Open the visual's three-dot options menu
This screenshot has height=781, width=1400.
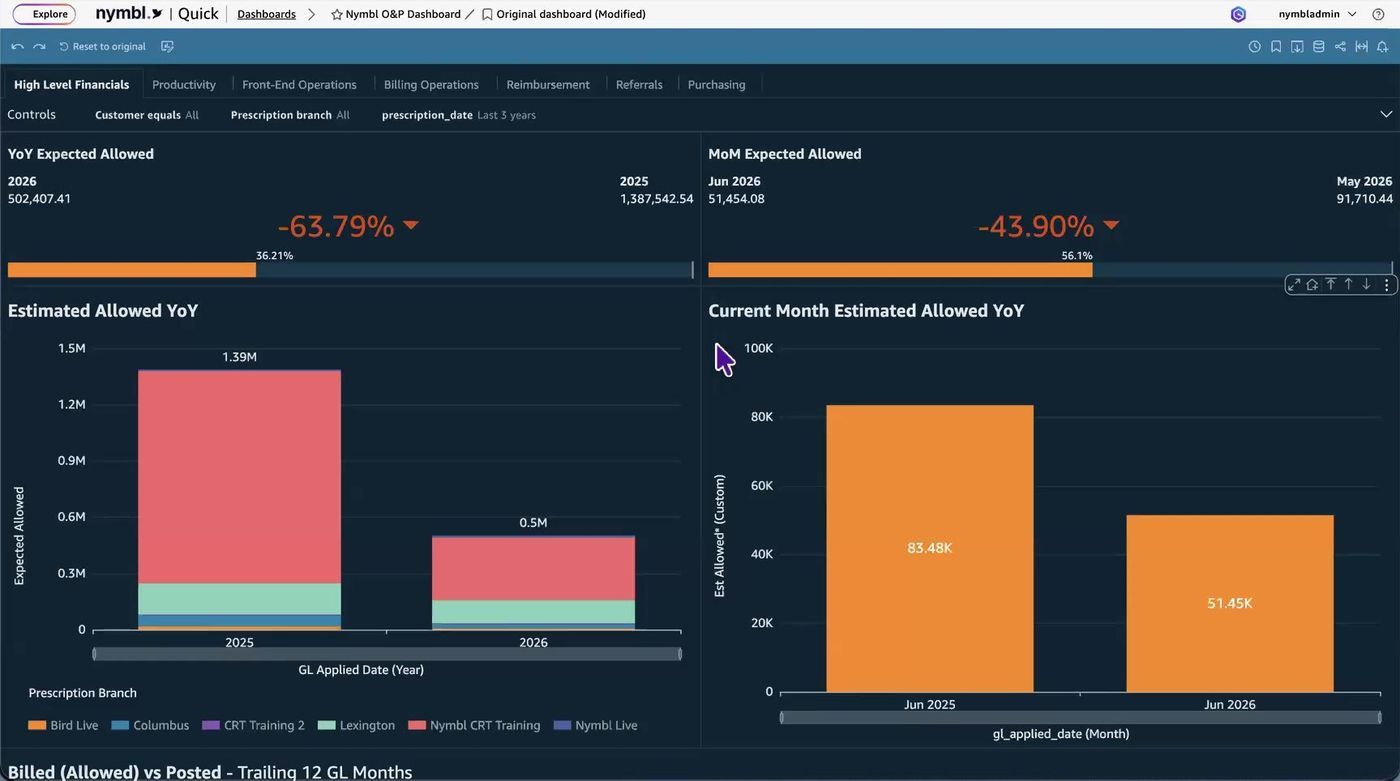[1386, 285]
